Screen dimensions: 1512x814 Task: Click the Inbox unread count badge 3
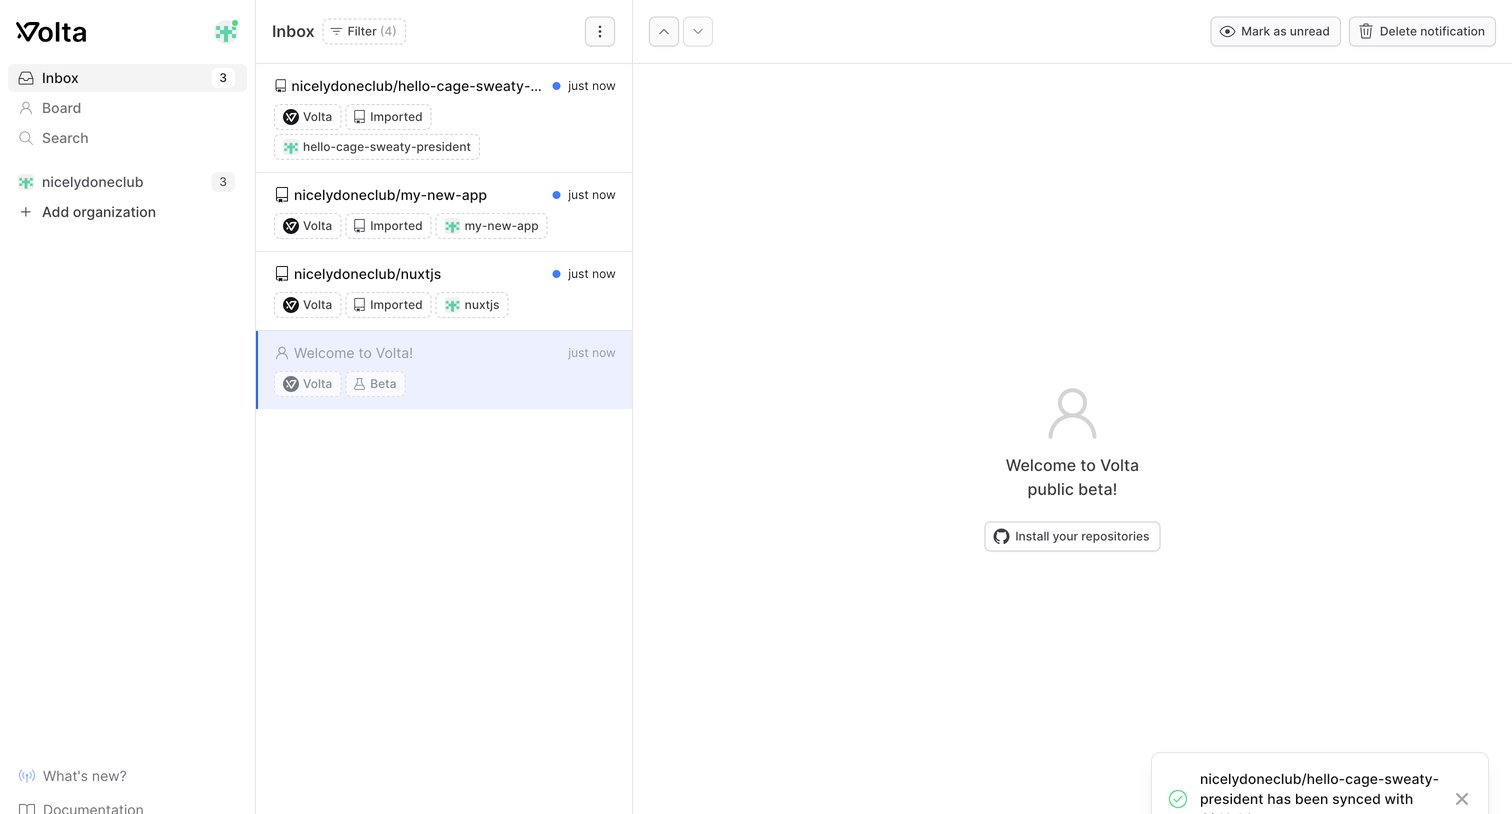tap(223, 78)
